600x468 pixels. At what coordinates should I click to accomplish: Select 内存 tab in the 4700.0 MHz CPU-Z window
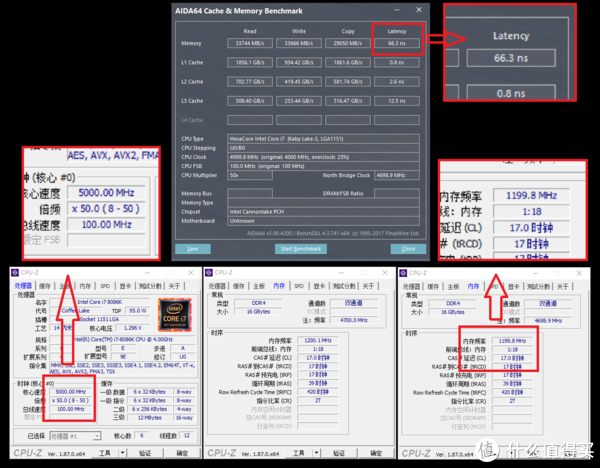[279, 286]
